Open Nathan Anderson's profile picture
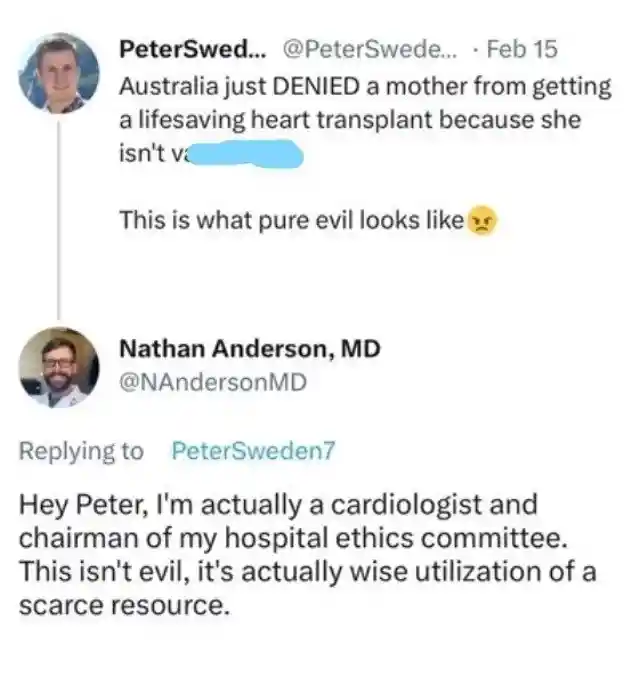The image size is (640, 677). pyautogui.click(x=59, y=368)
